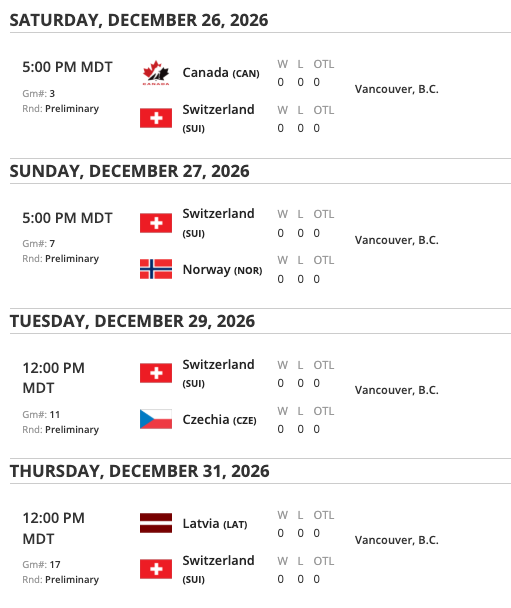Click the Saturday, December 26, 2026 heading

(x=139, y=20)
